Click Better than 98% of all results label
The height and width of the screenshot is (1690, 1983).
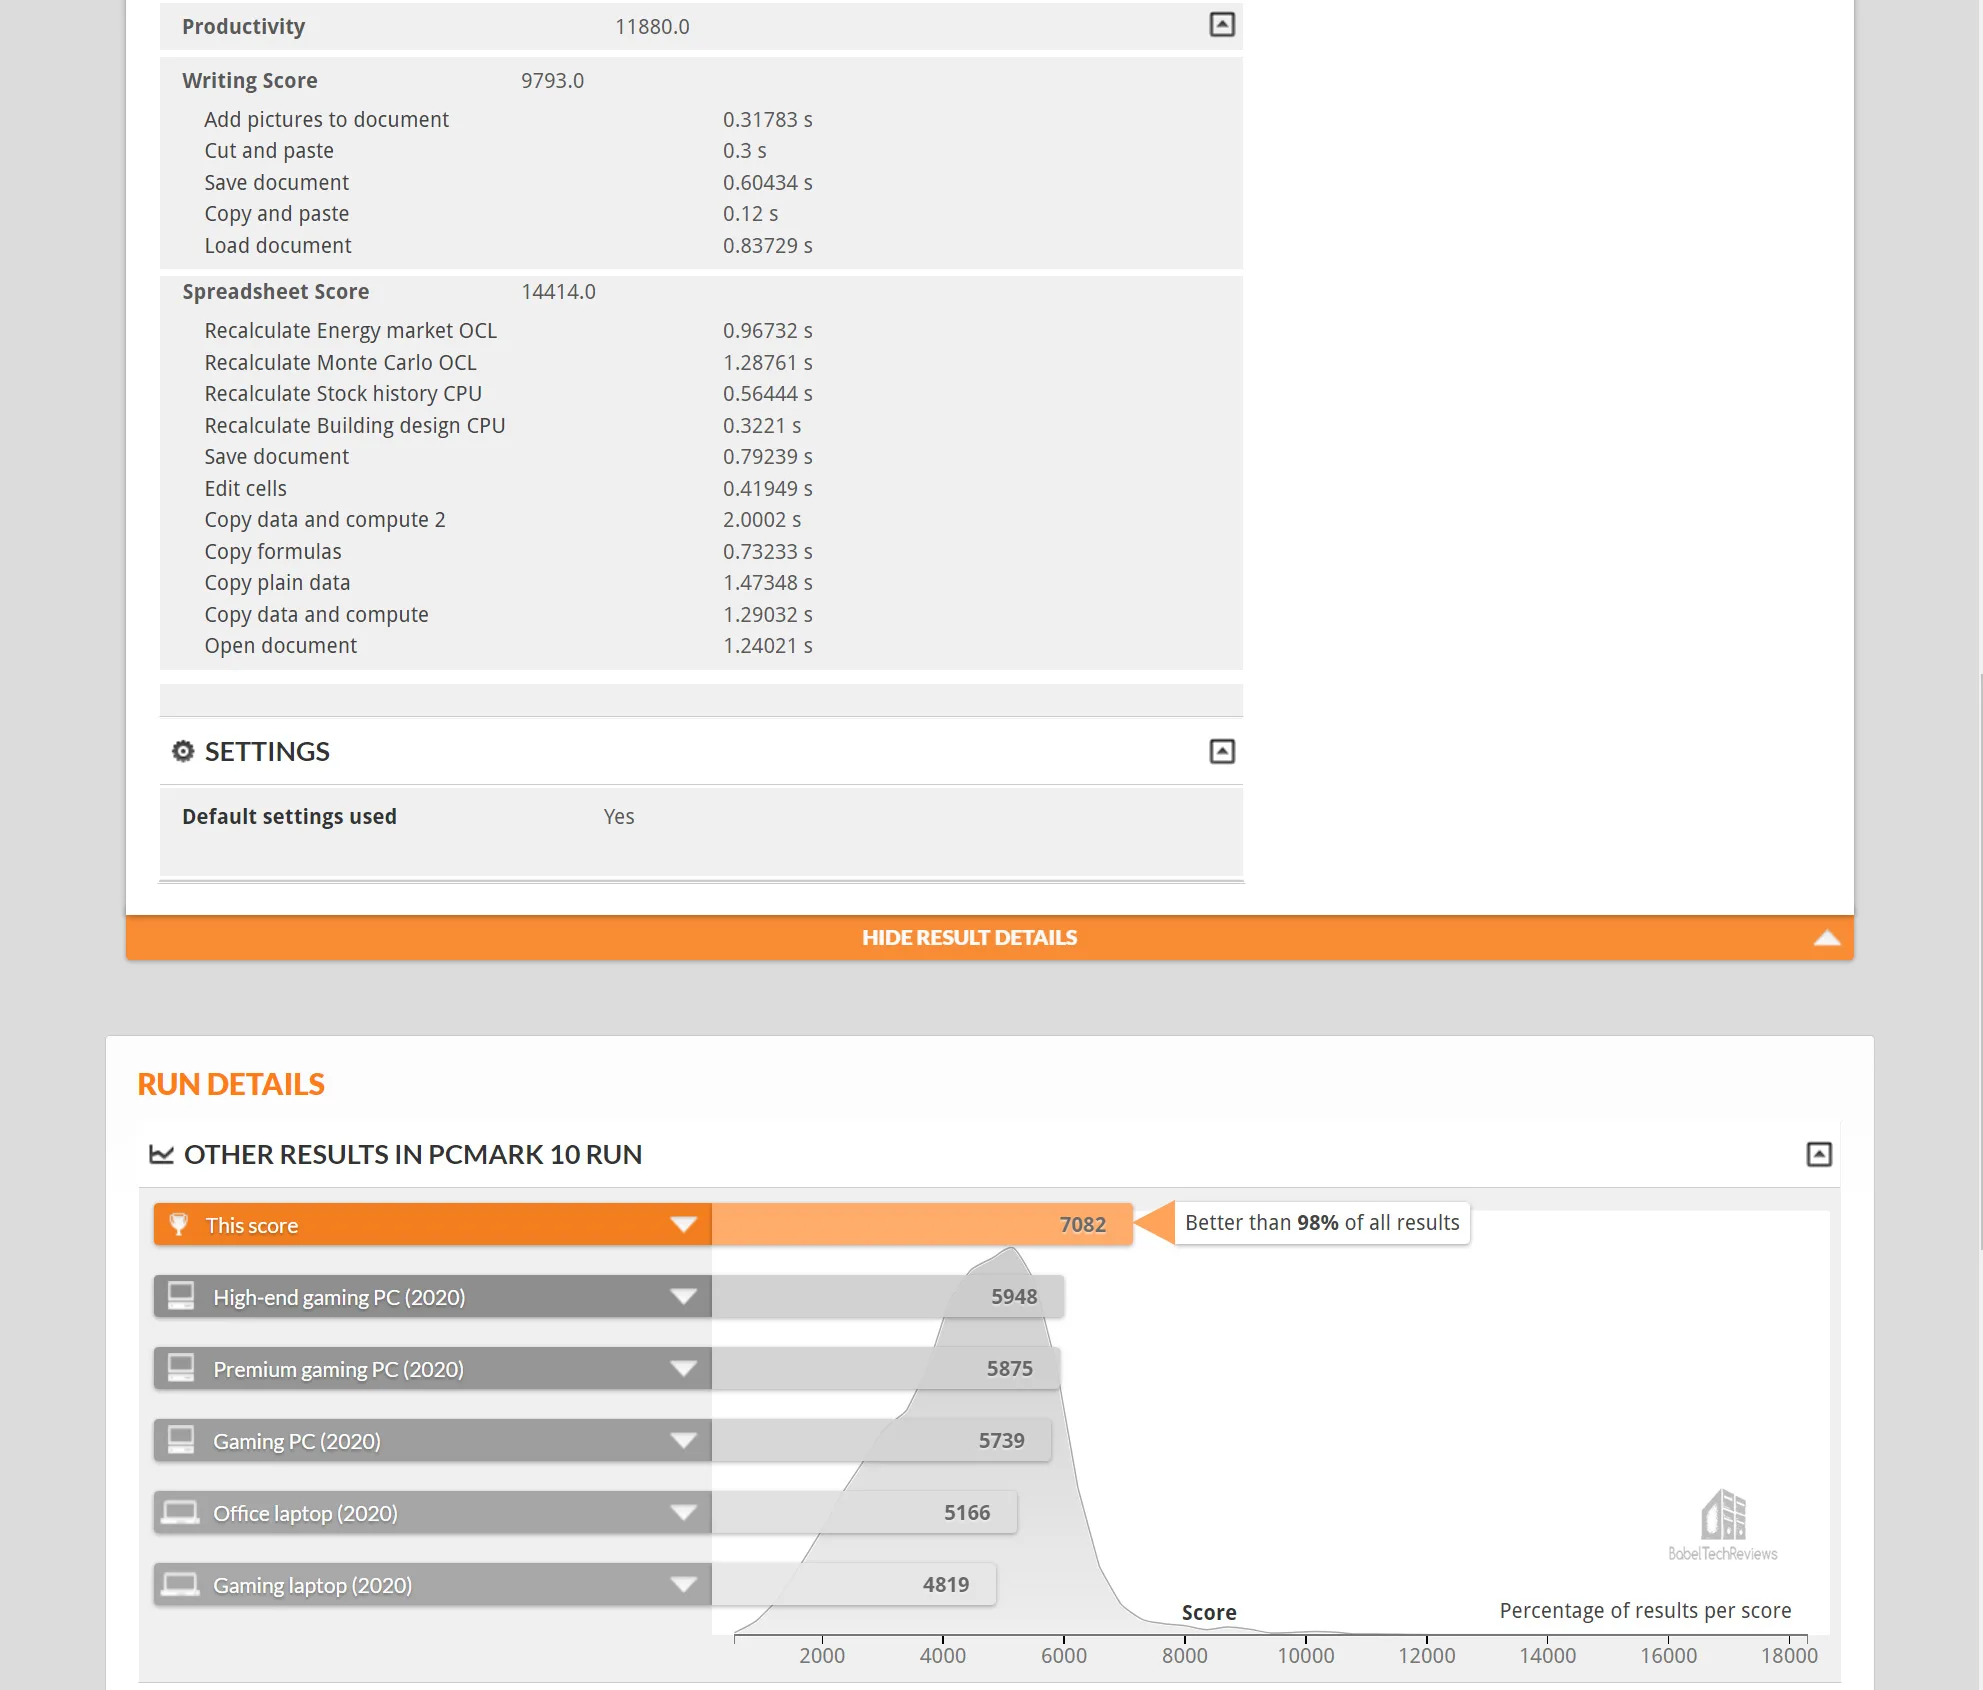click(1322, 1222)
